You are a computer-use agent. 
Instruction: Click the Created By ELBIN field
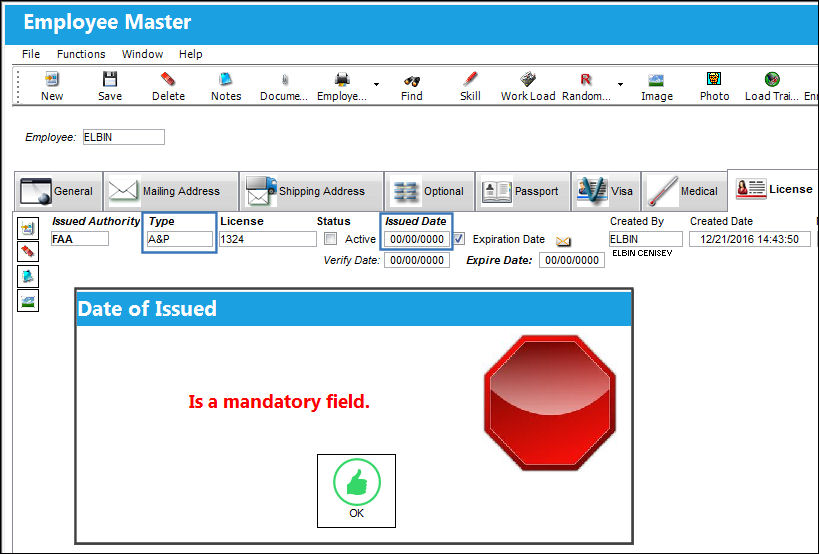click(646, 239)
